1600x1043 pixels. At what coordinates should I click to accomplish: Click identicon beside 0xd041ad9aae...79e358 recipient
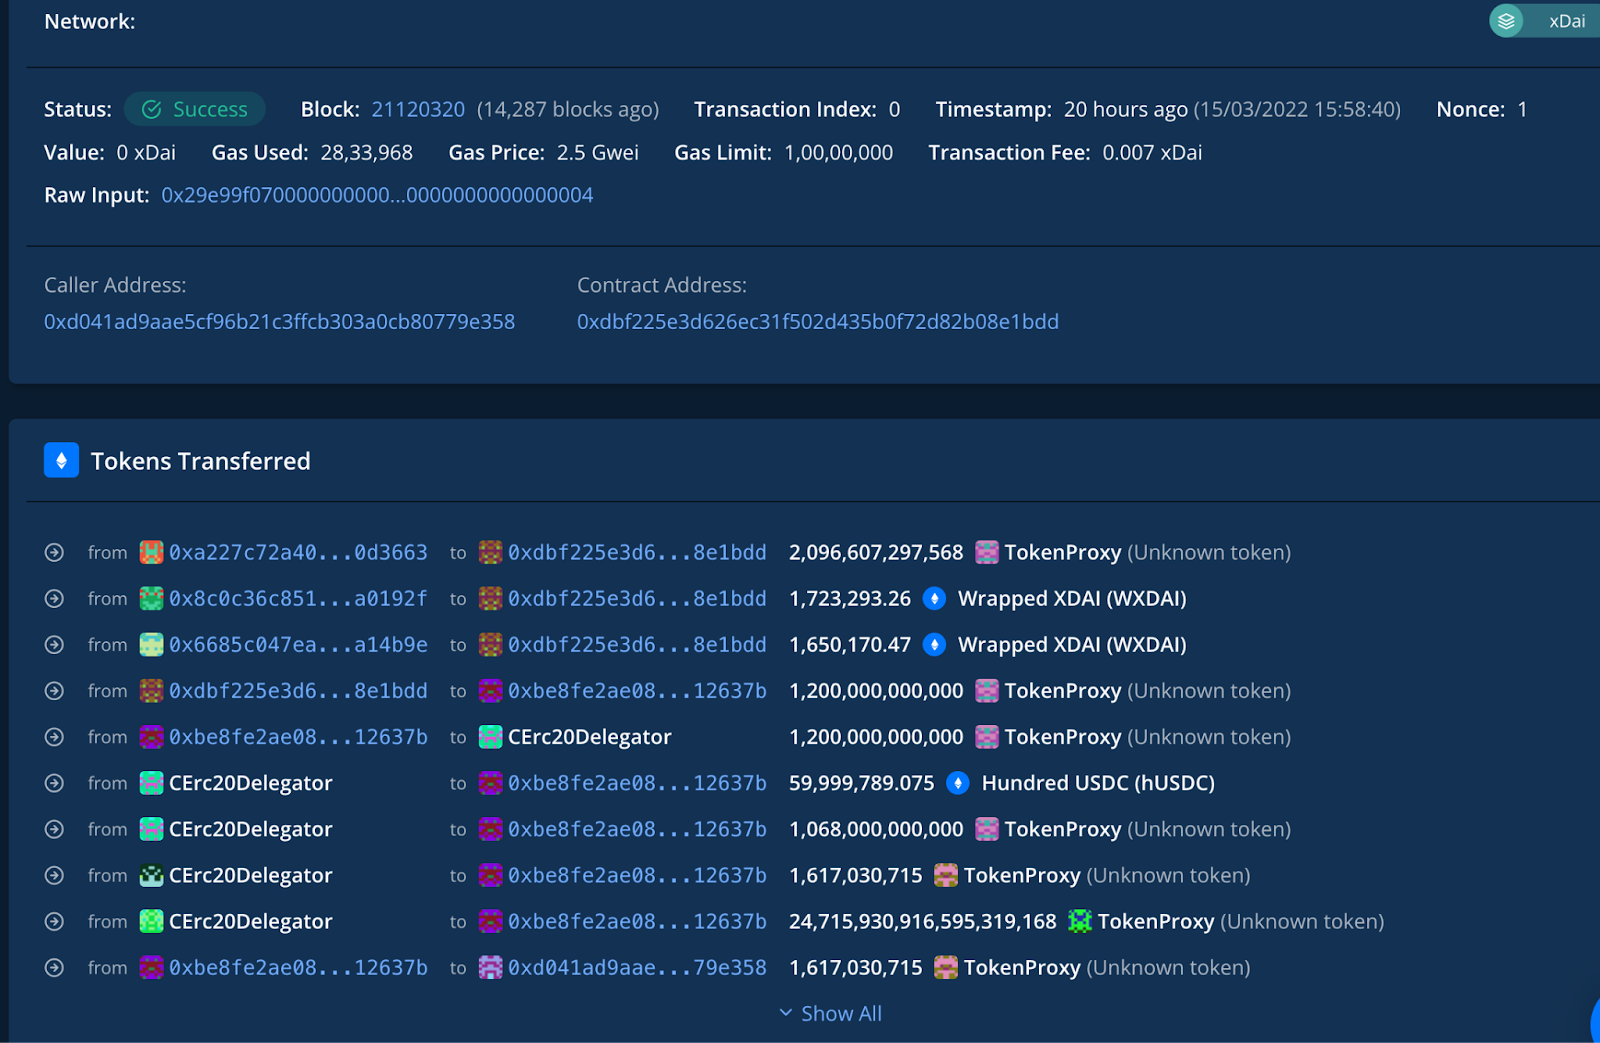[490, 967]
